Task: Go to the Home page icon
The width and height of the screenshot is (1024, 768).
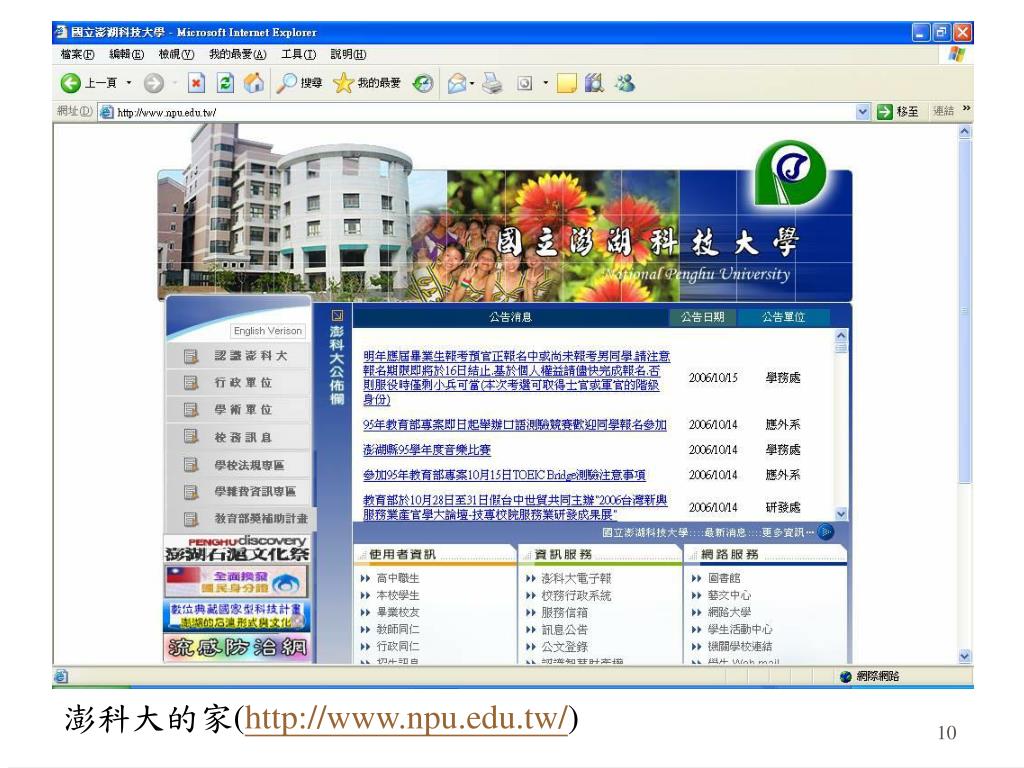Action: 254,83
